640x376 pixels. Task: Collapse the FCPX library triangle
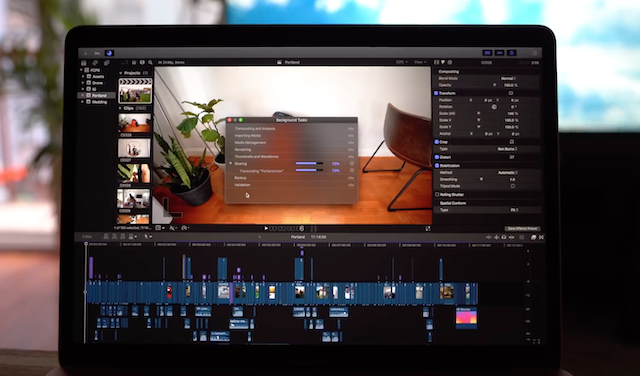81,70
